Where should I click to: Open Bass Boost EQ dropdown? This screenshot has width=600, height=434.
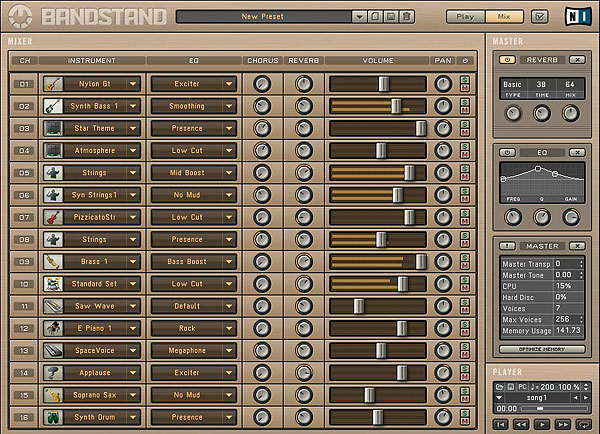coord(229,261)
